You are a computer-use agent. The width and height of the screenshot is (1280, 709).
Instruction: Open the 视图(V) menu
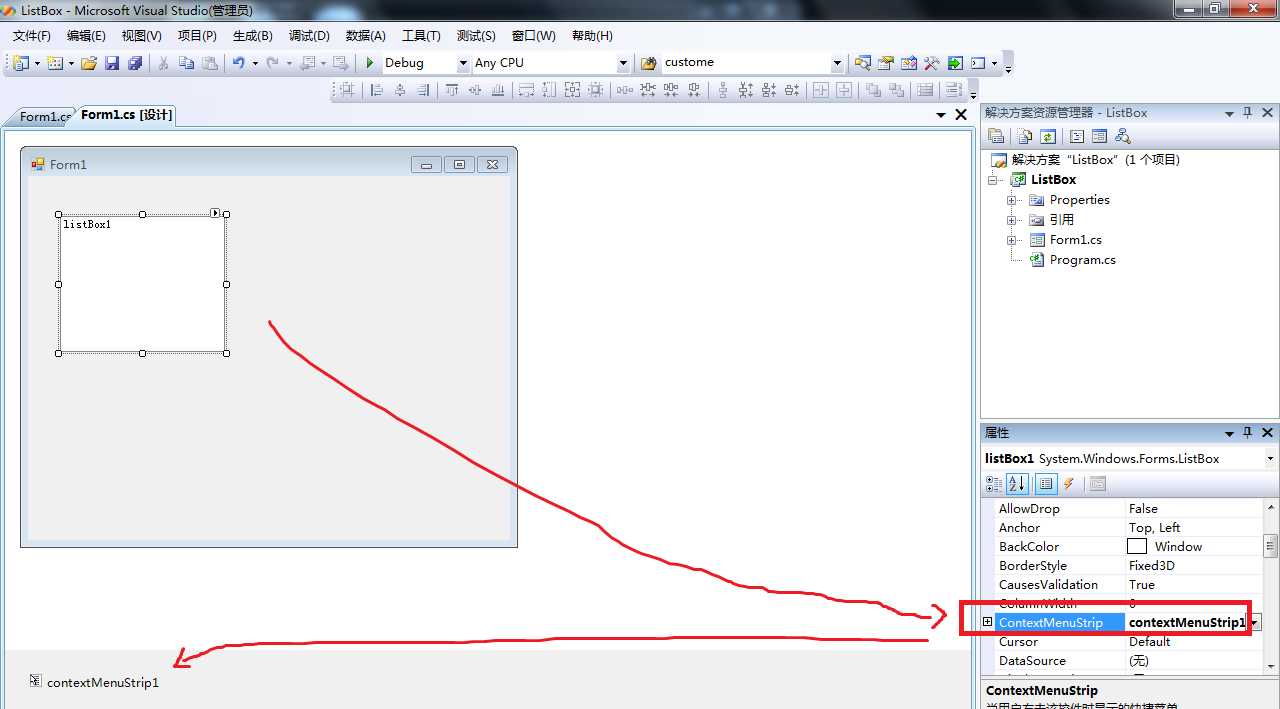[142, 36]
